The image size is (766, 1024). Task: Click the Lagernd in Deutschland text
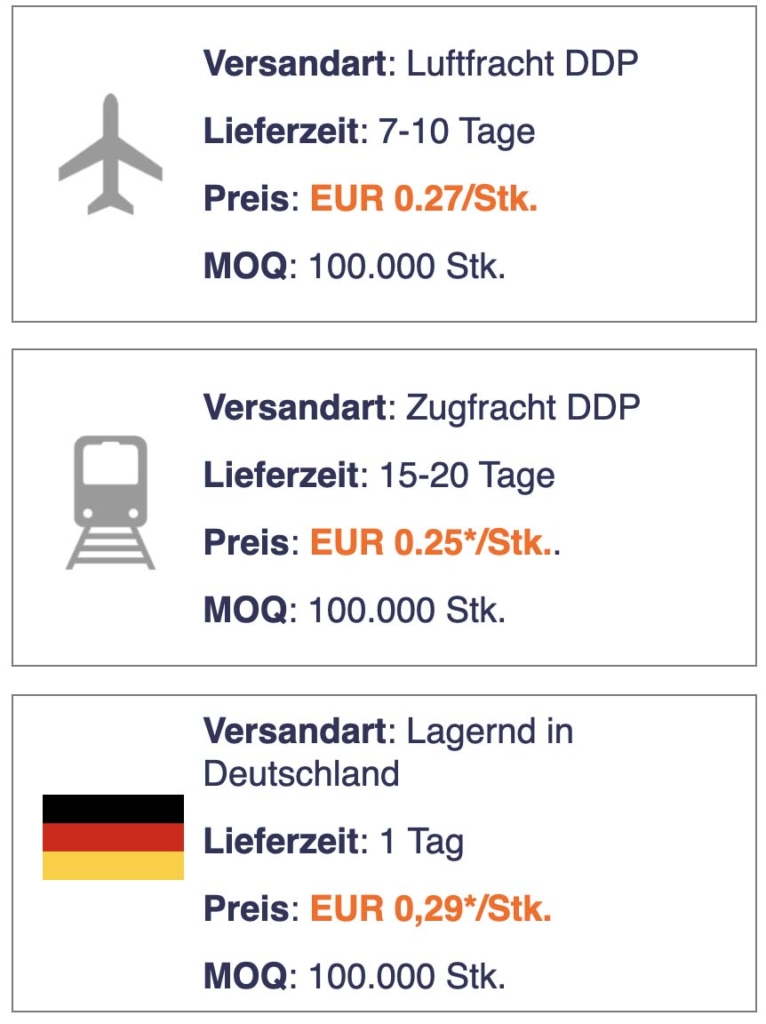[389, 752]
